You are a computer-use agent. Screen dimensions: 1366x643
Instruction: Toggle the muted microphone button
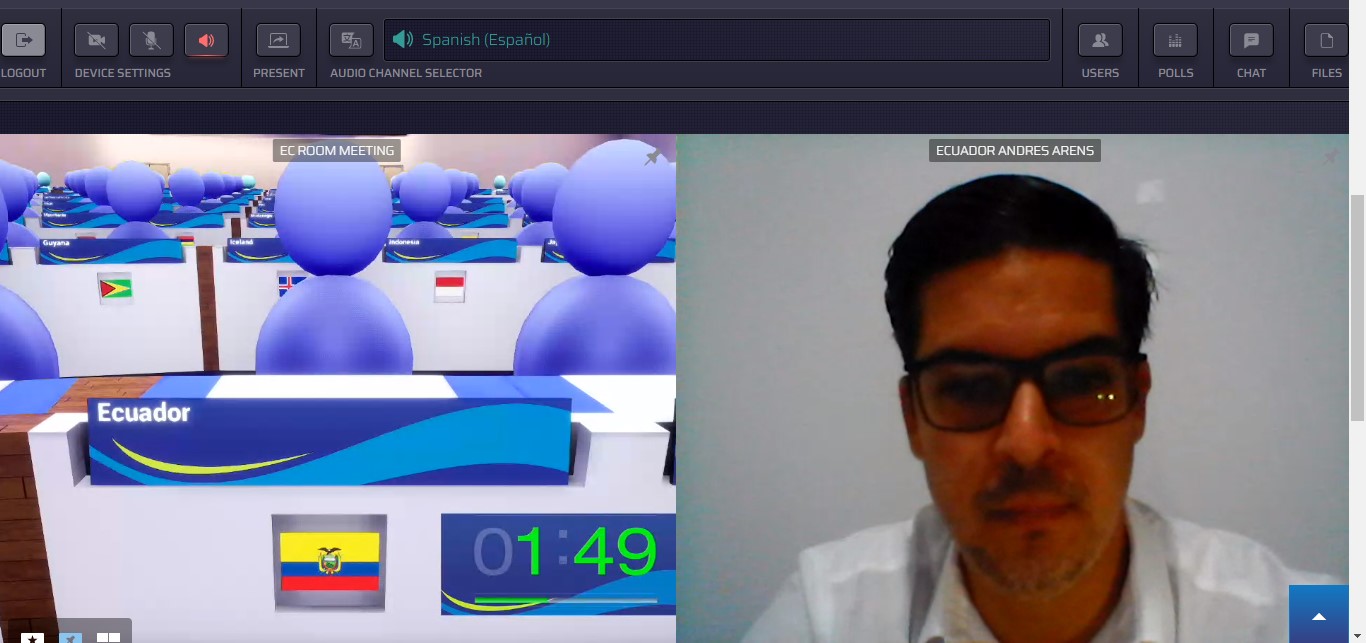(x=152, y=40)
